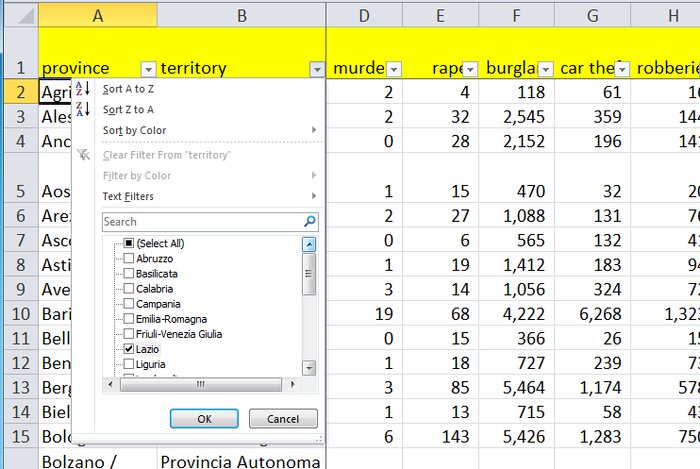Uncheck the Lazio checkbox
The image size is (700, 469).
point(128,349)
